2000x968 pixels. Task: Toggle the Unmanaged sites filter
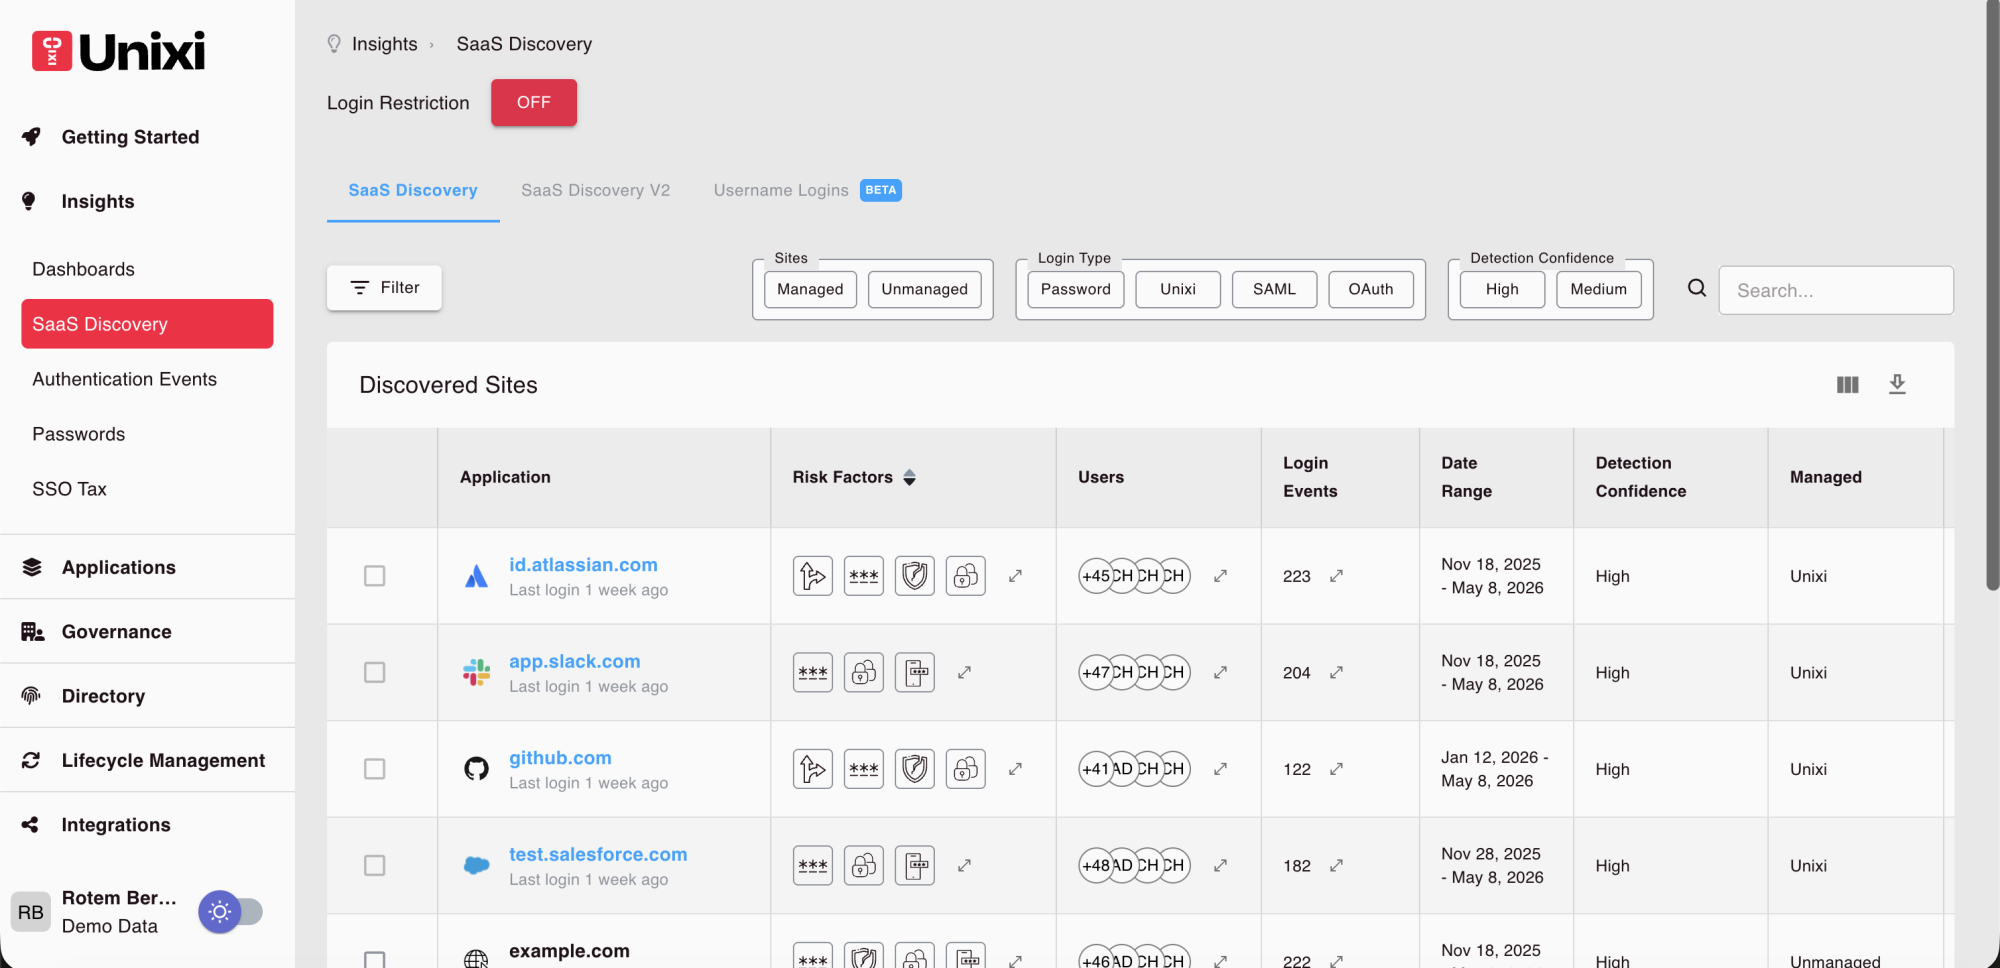click(925, 289)
